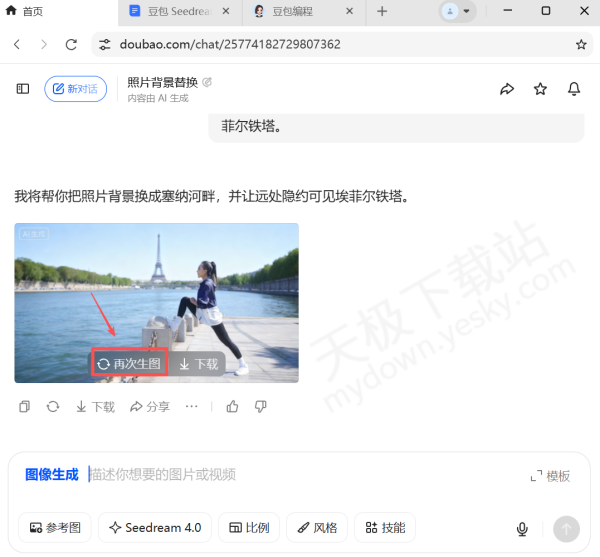Click 再次生图 to regenerate the image
The image size is (600, 557).
[129, 364]
